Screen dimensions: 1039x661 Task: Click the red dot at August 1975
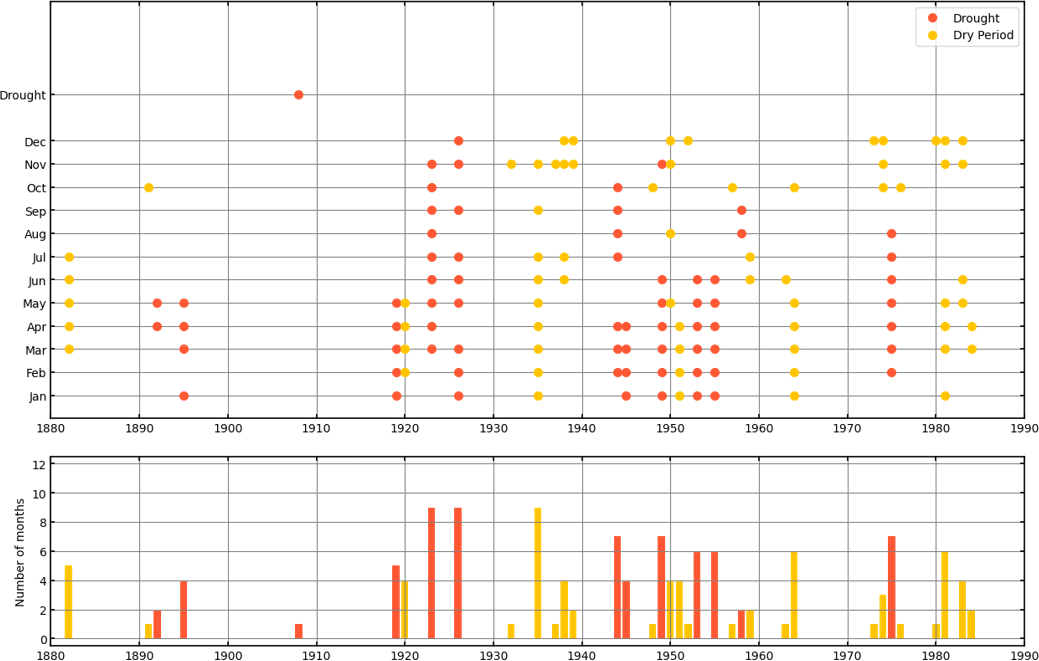[891, 234]
